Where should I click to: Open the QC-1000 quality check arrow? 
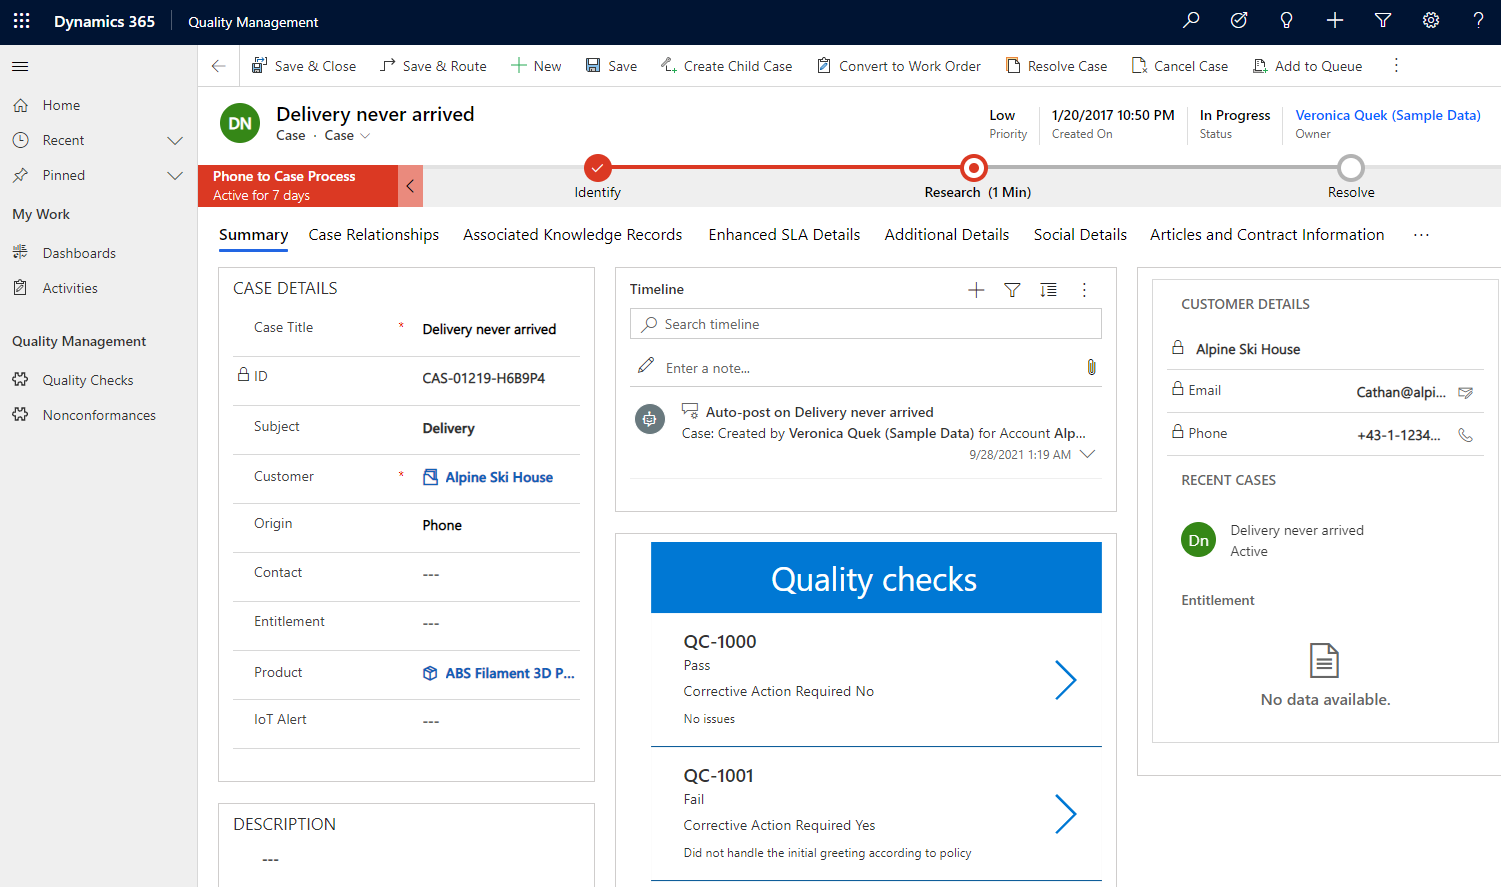tap(1066, 680)
